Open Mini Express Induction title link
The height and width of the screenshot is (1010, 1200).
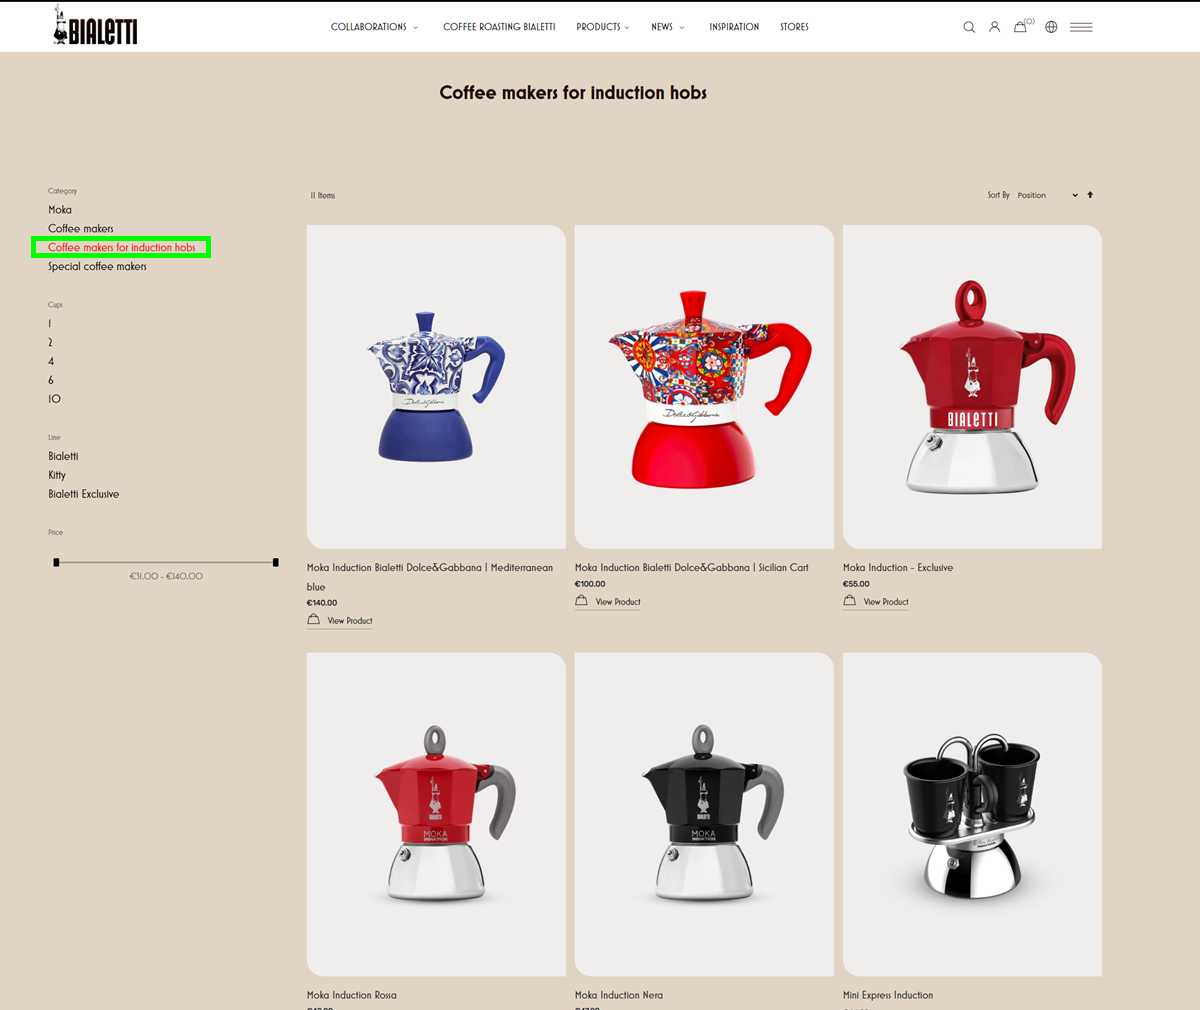coord(888,995)
